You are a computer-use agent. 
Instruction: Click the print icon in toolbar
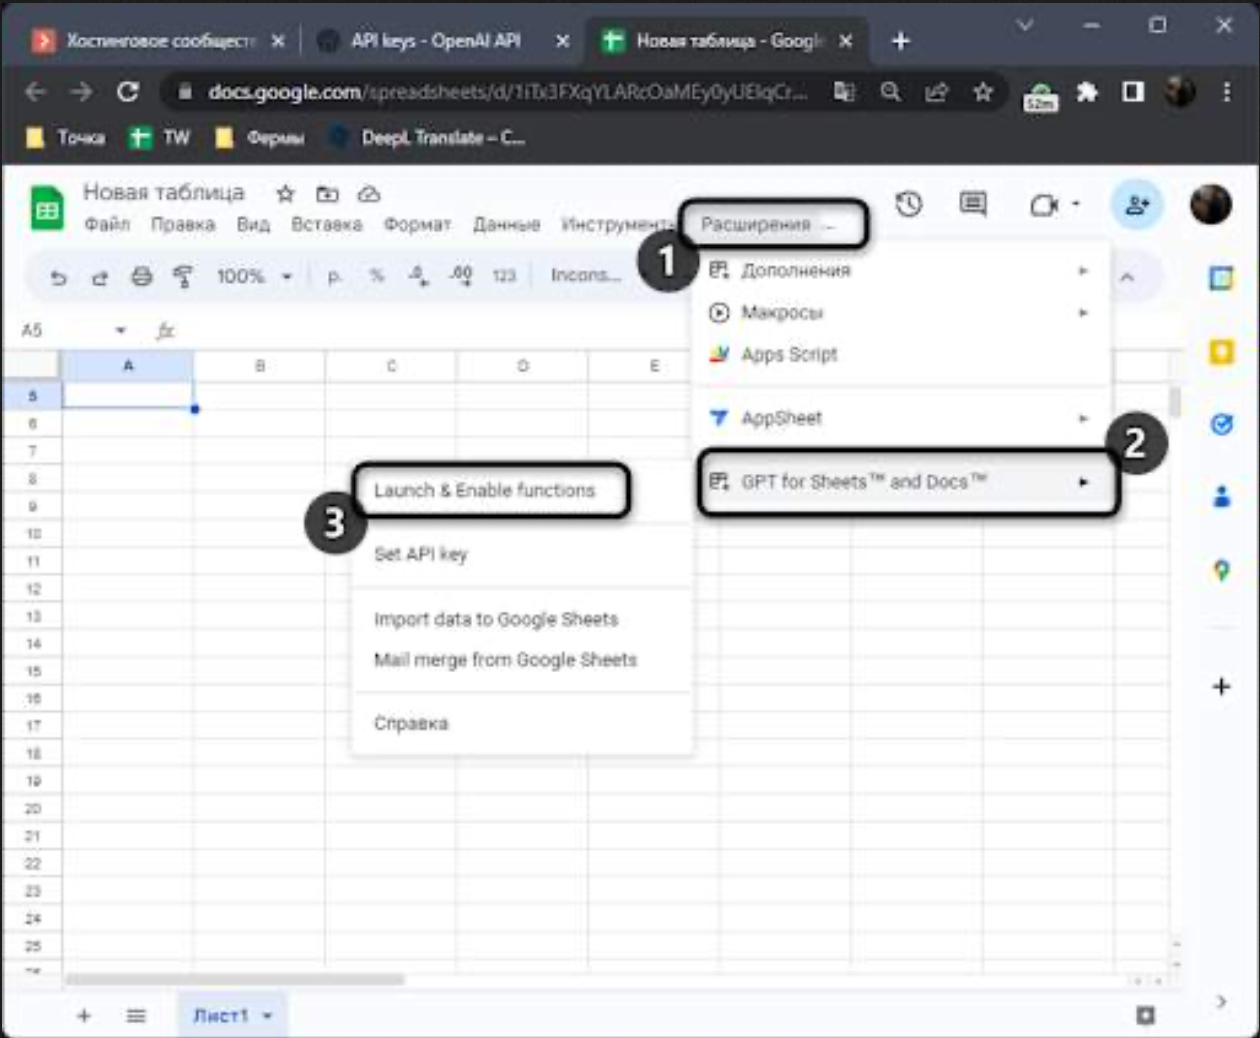pos(141,276)
